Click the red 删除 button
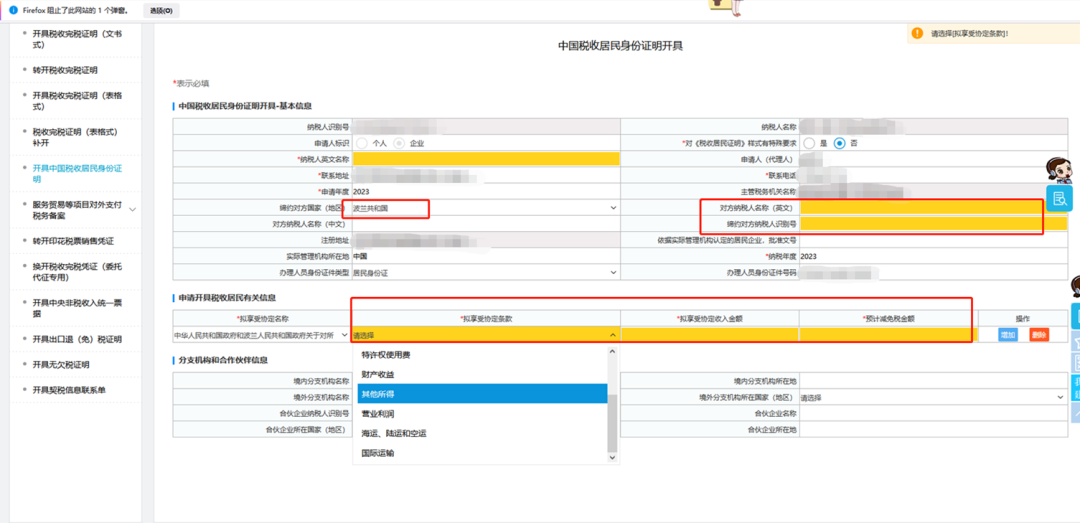Image resolution: width=1080 pixels, height=523 pixels. [x=1039, y=335]
